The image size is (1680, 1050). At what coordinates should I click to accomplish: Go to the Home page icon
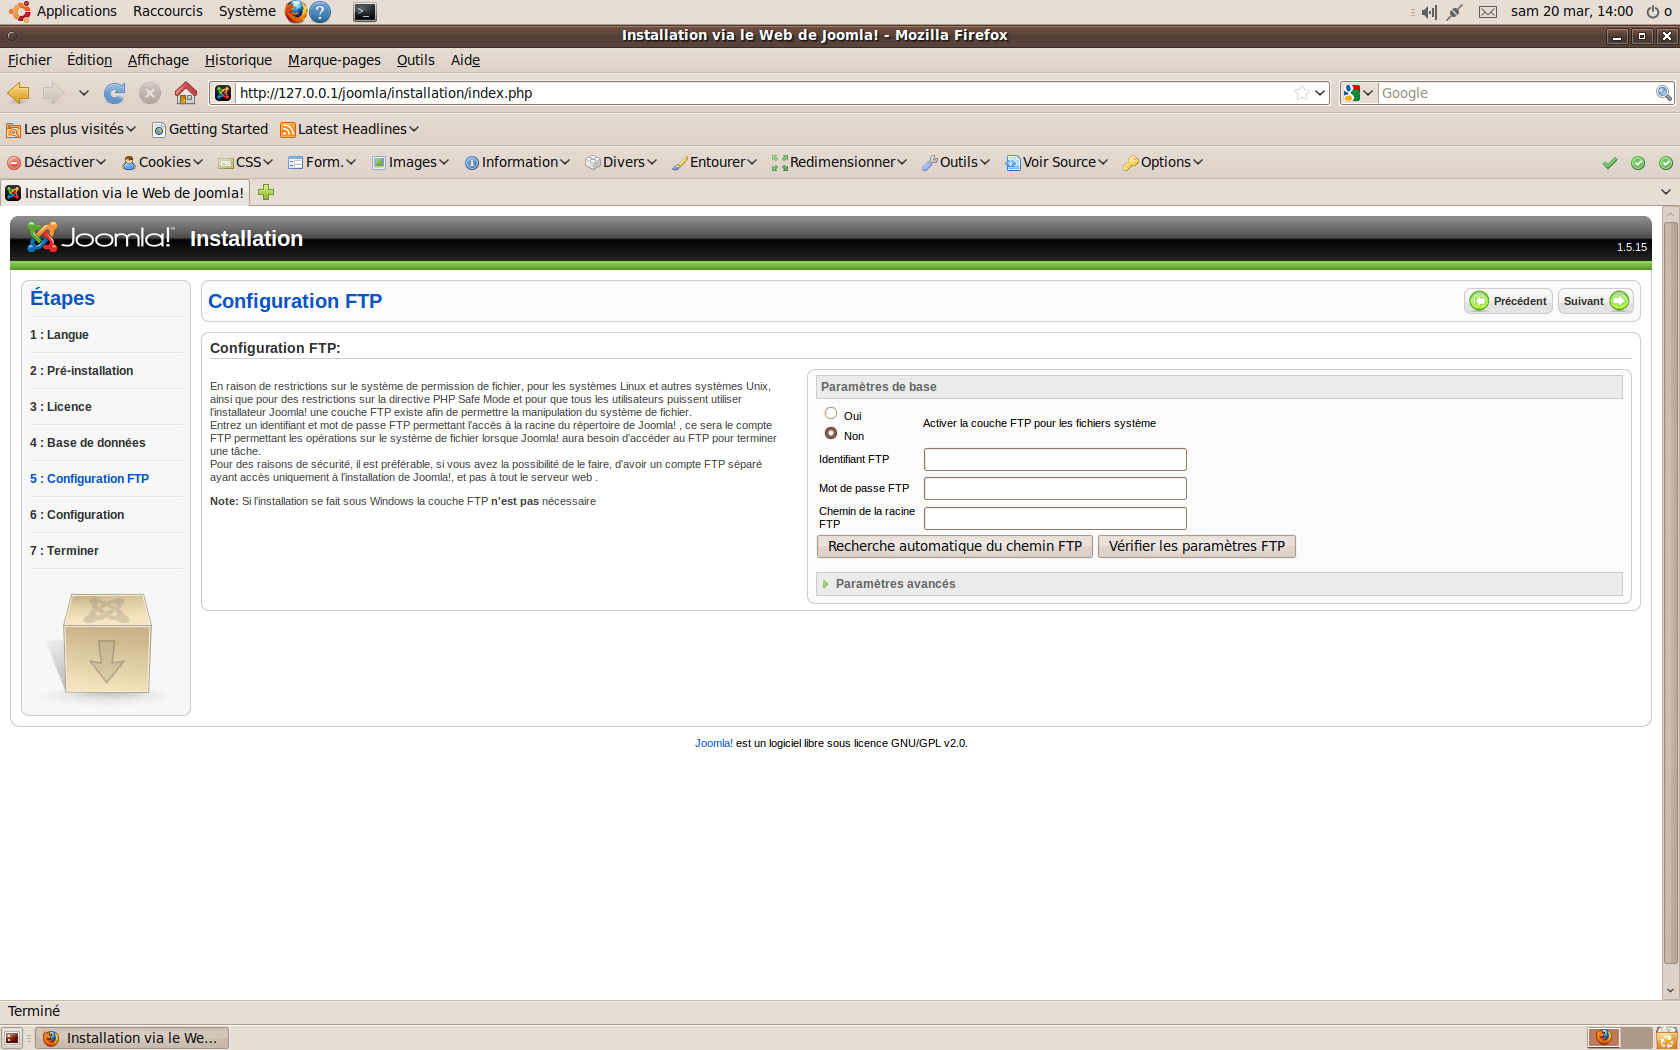tap(185, 93)
